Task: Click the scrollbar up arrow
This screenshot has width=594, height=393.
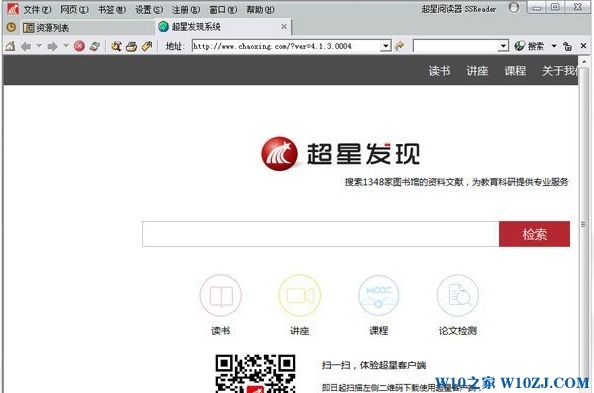Action: 584,61
